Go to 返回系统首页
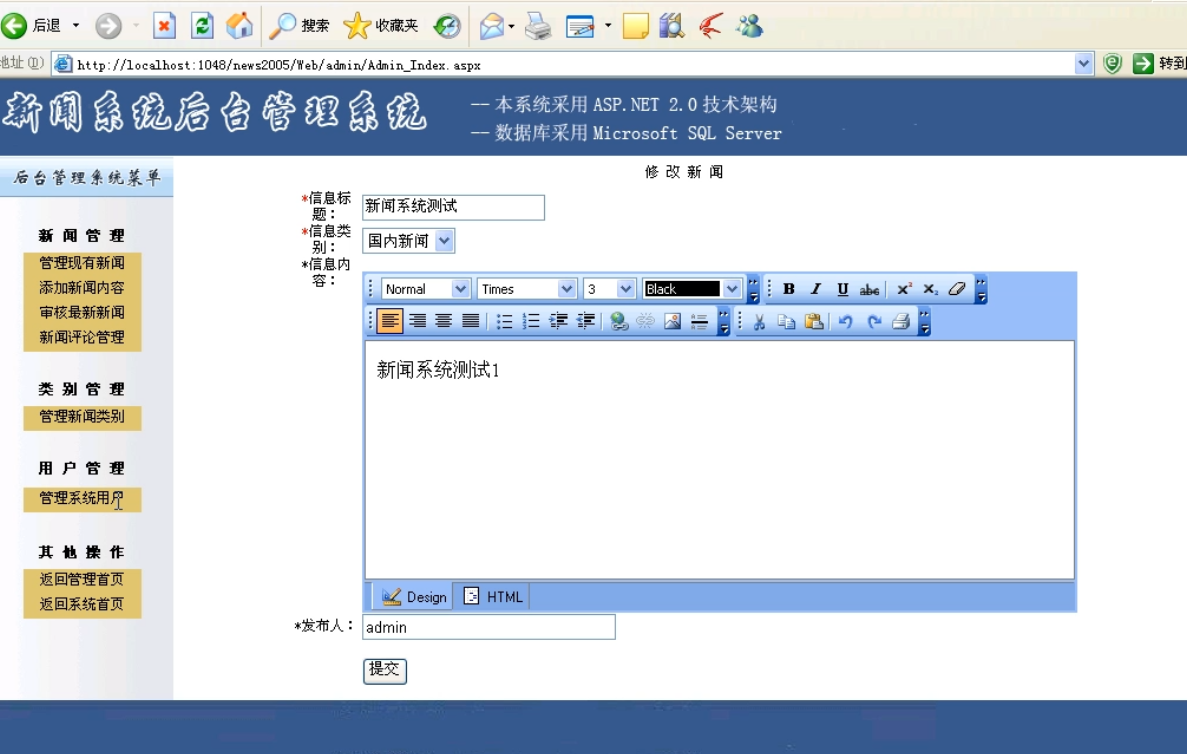The width and height of the screenshot is (1187, 754). (x=82, y=604)
